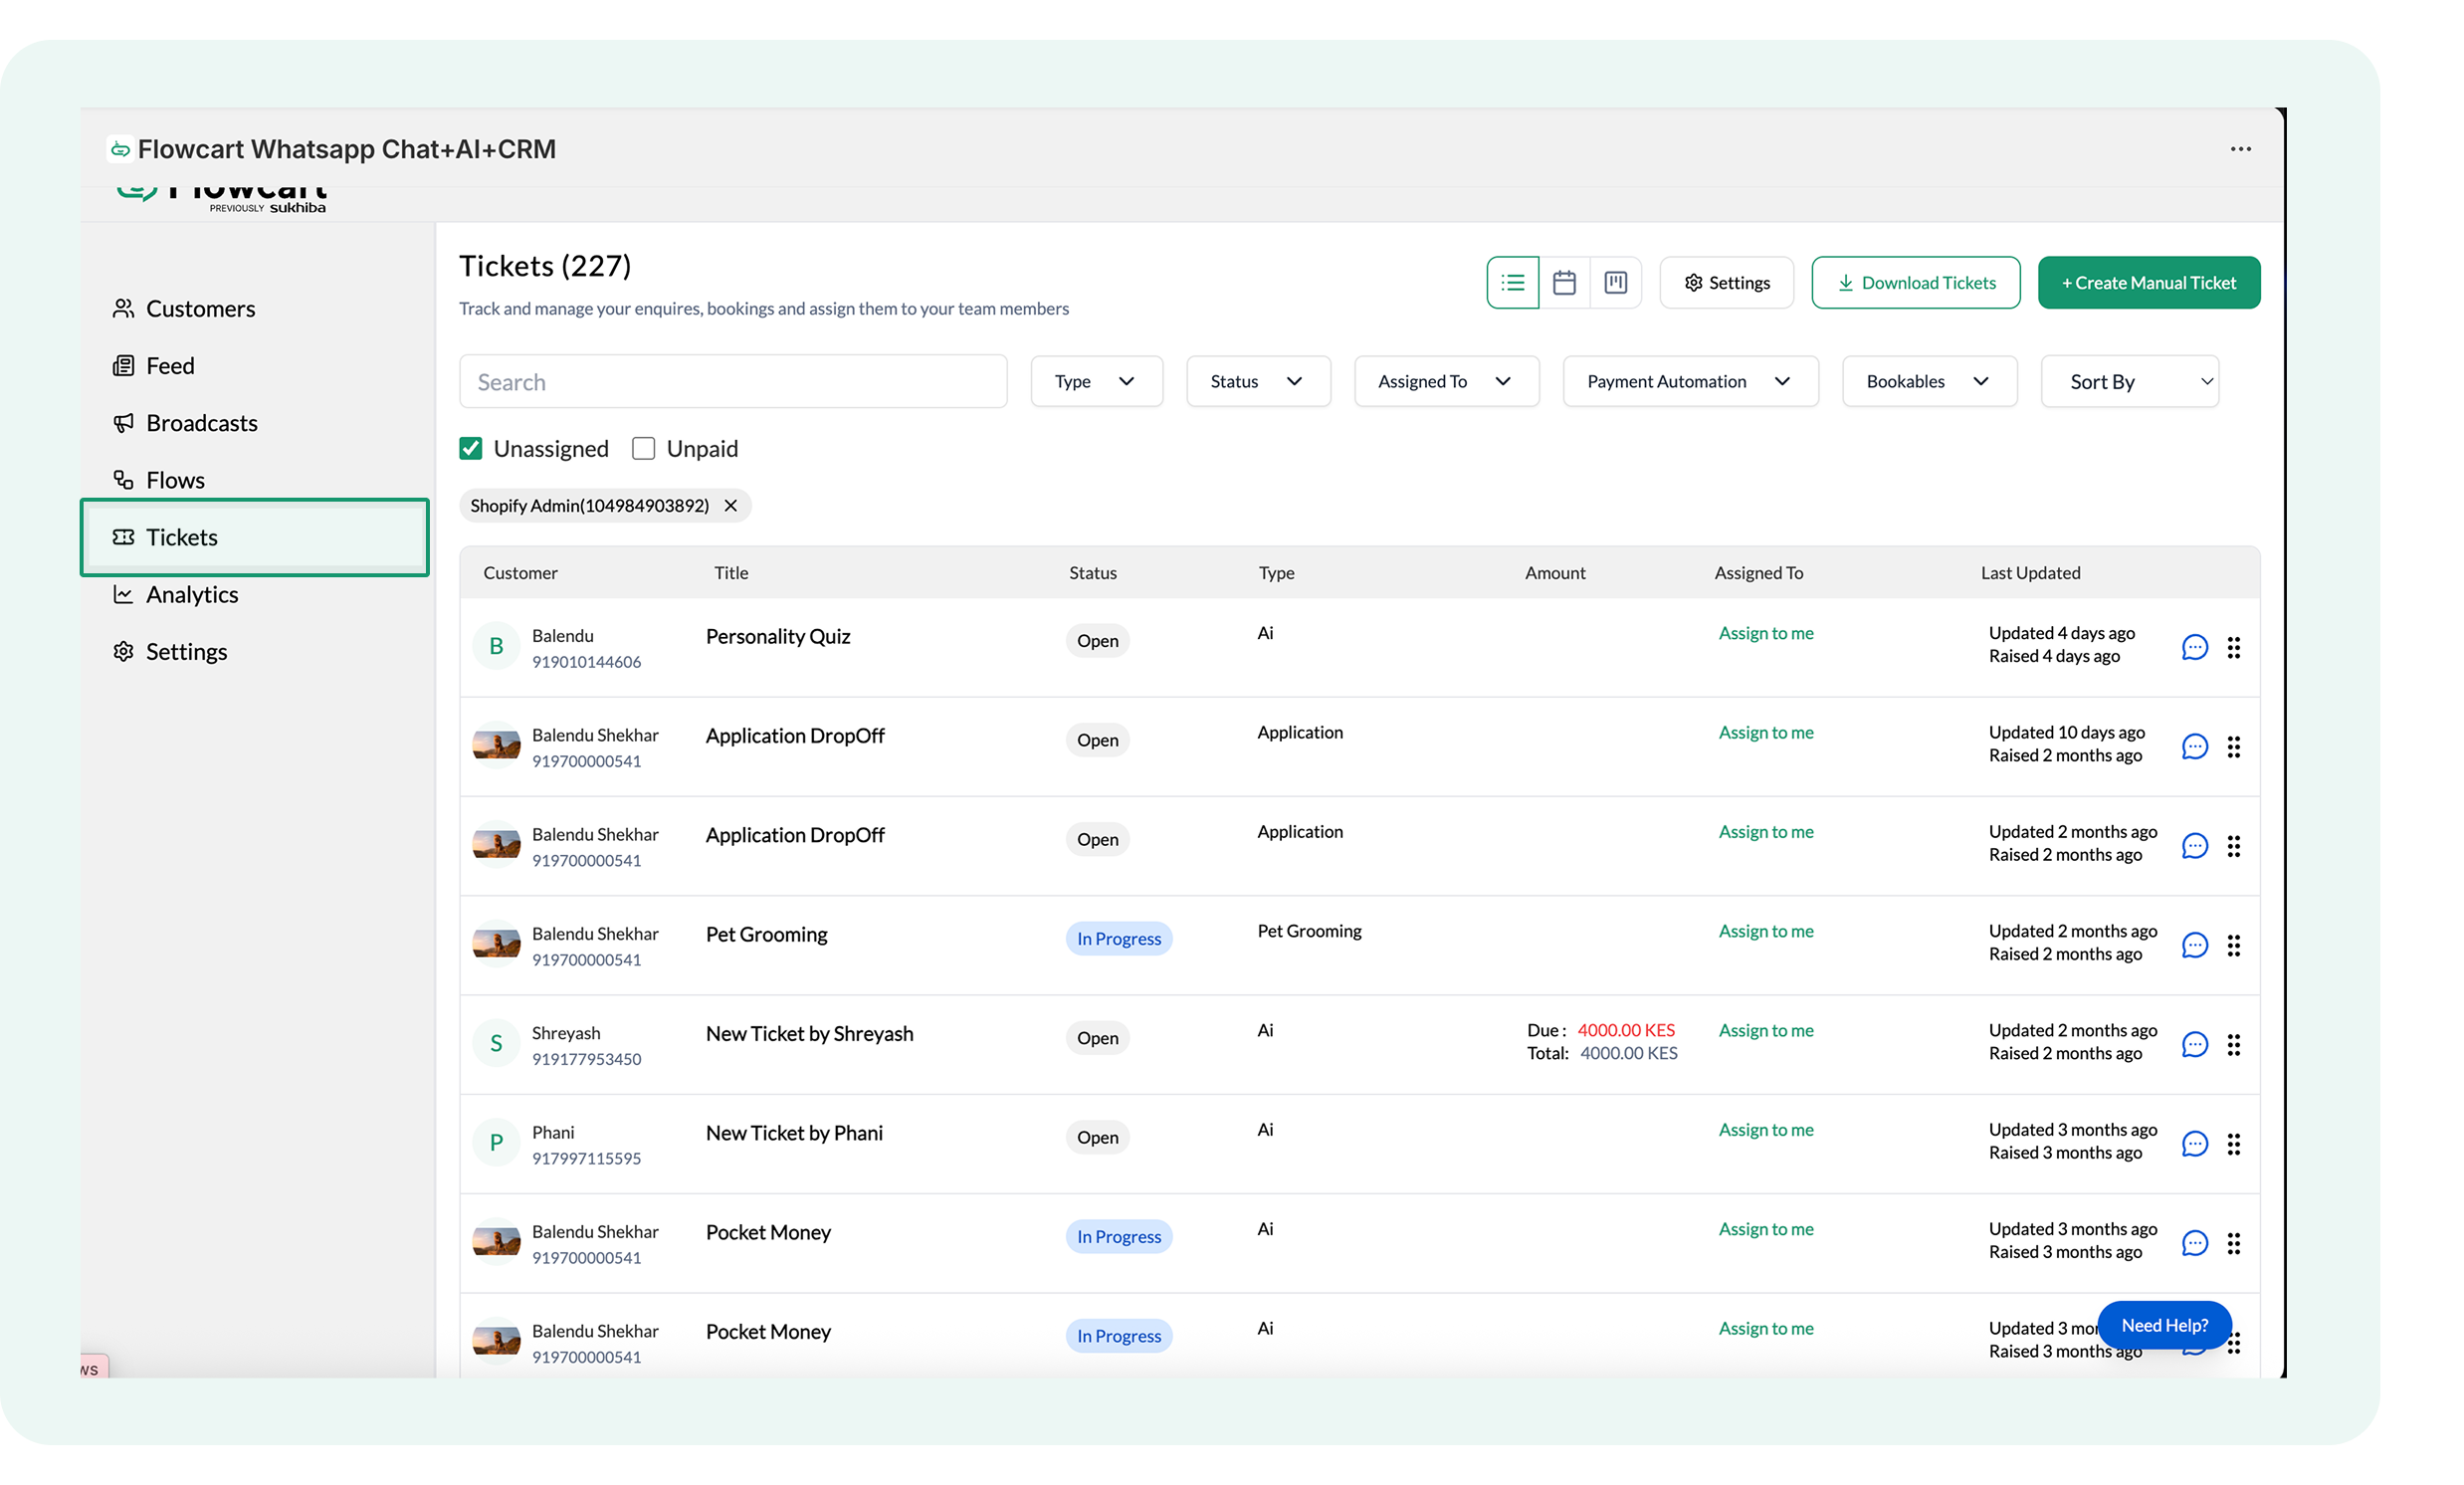Enable the Unpaid checkbox
The width and height of the screenshot is (2464, 1485).
[x=644, y=449]
